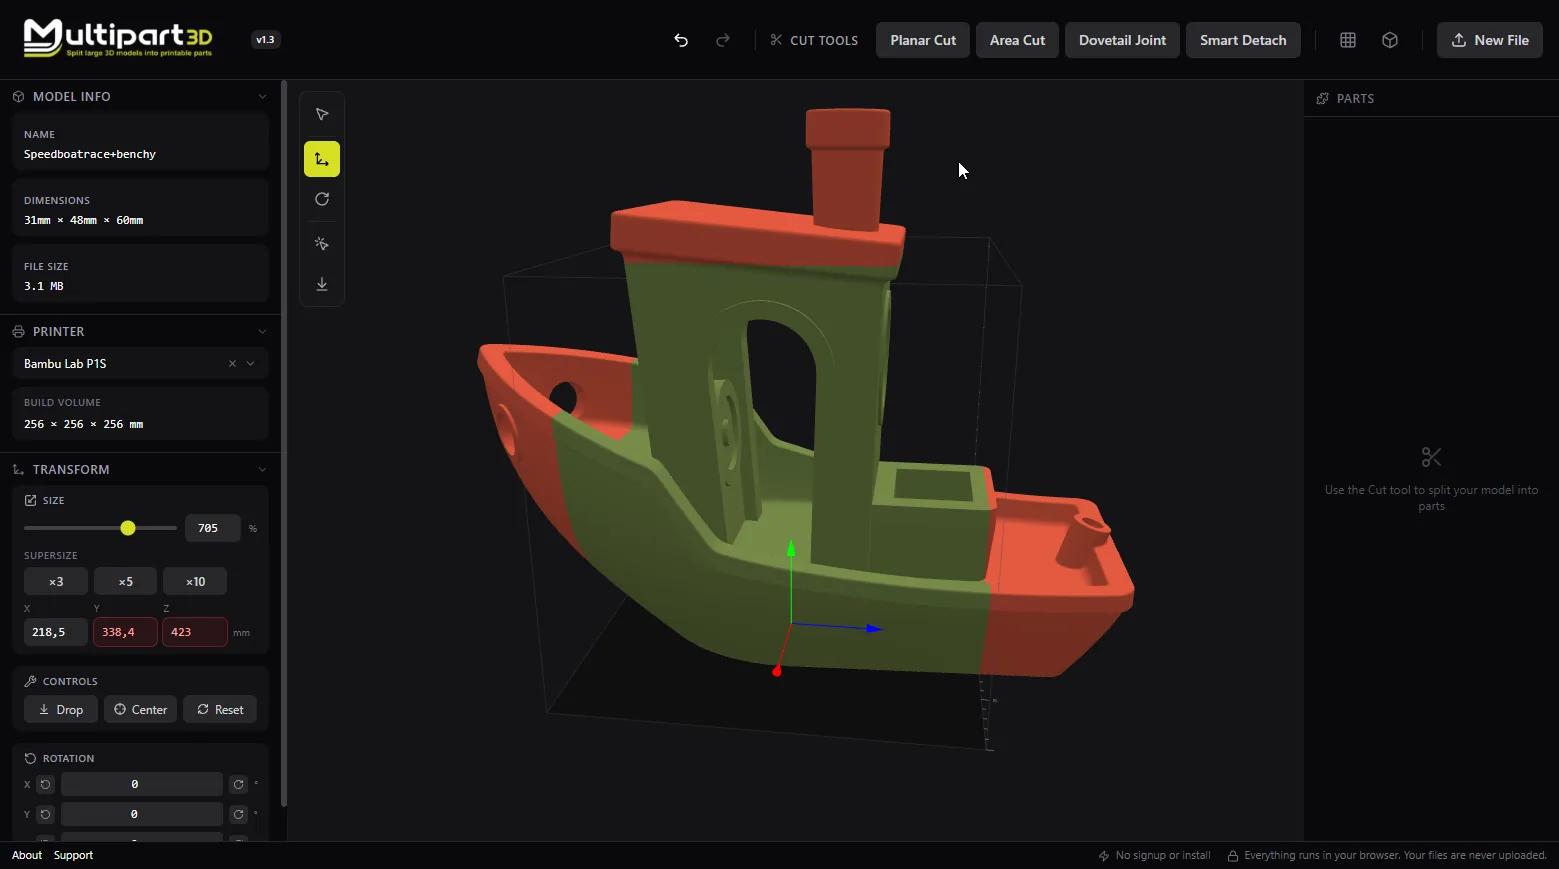This screenshot has width=1559, height=869.
Task: Click the green Y-axis gizmo arrow
Action: [791, 549]
